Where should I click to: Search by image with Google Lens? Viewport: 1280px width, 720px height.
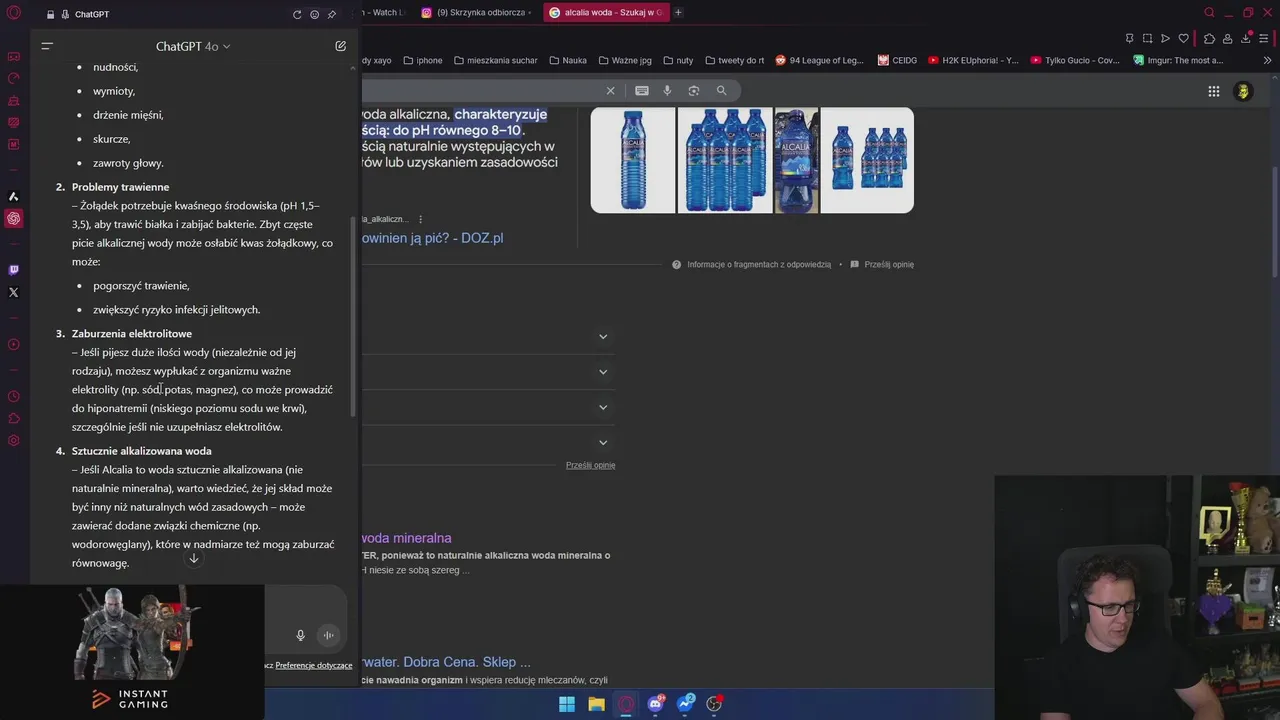coord(694,90)
